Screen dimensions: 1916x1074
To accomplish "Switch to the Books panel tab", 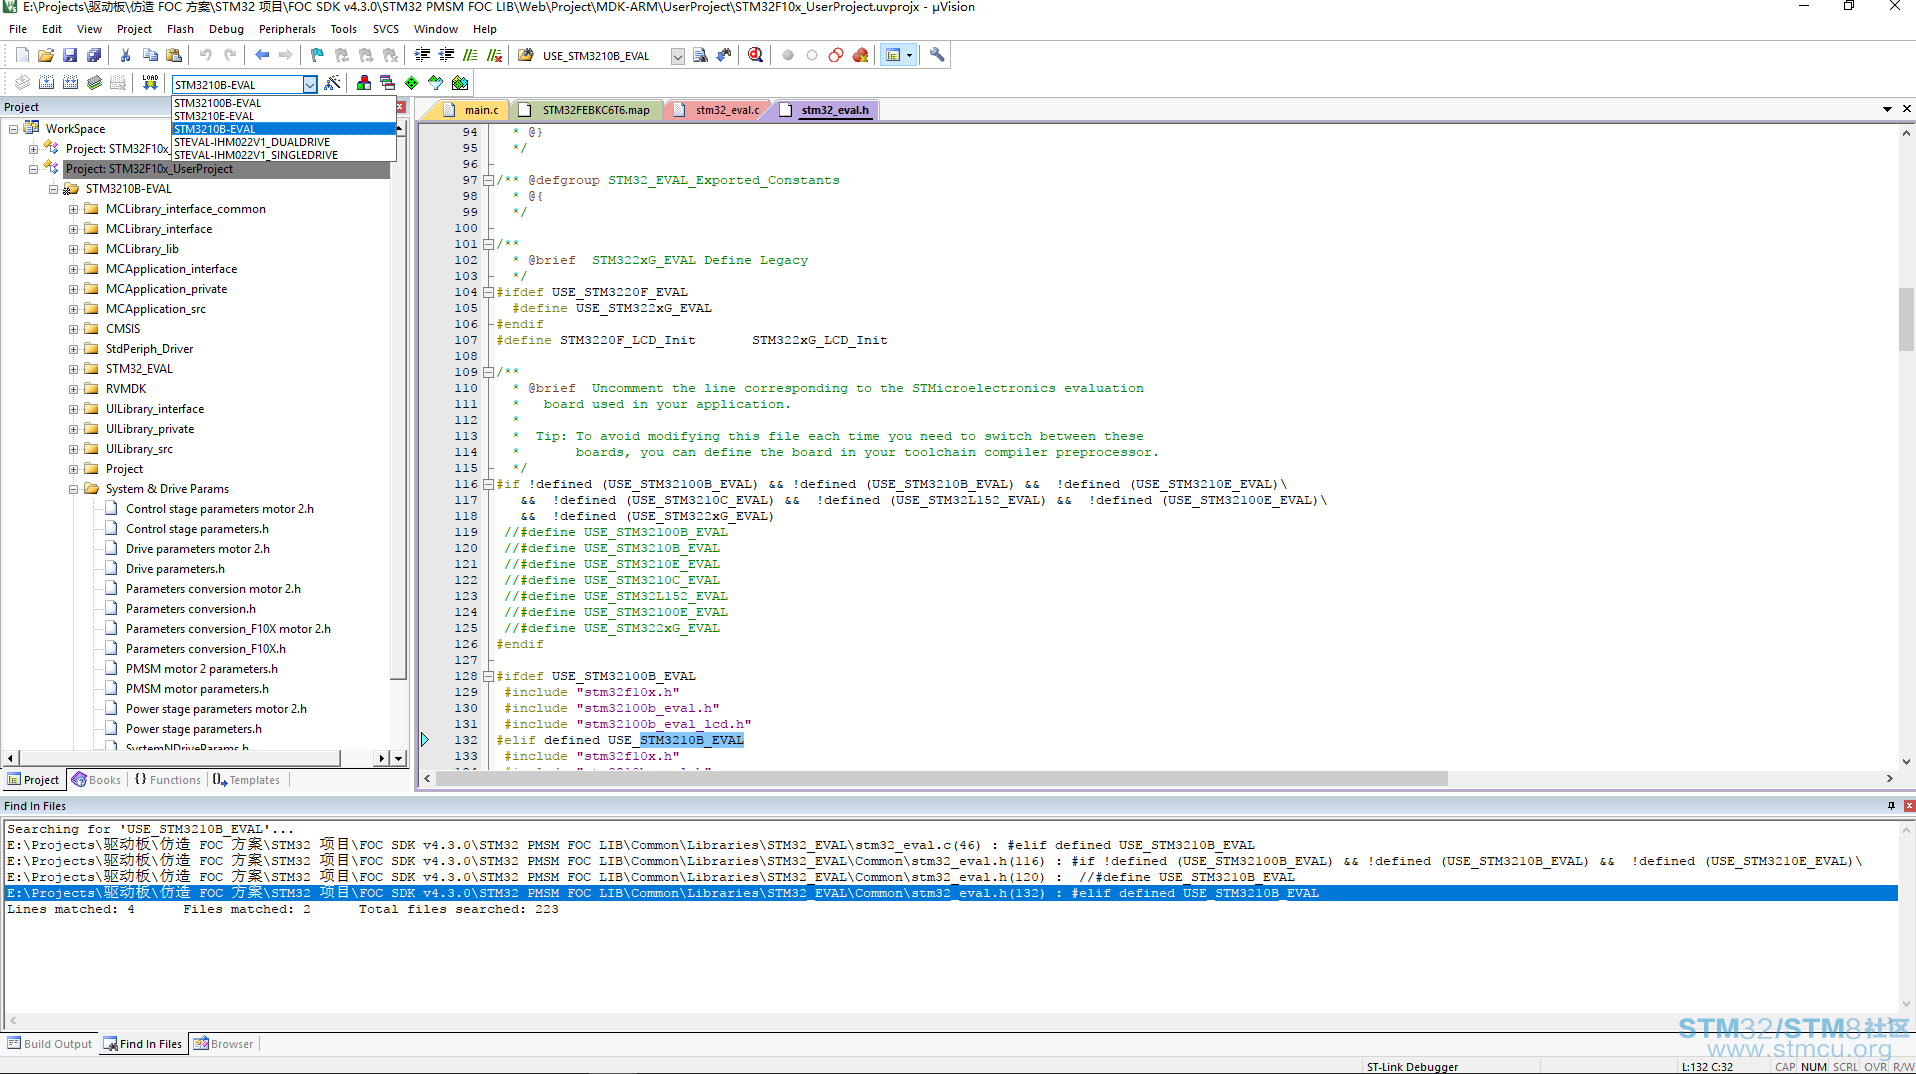I will 97,780.
